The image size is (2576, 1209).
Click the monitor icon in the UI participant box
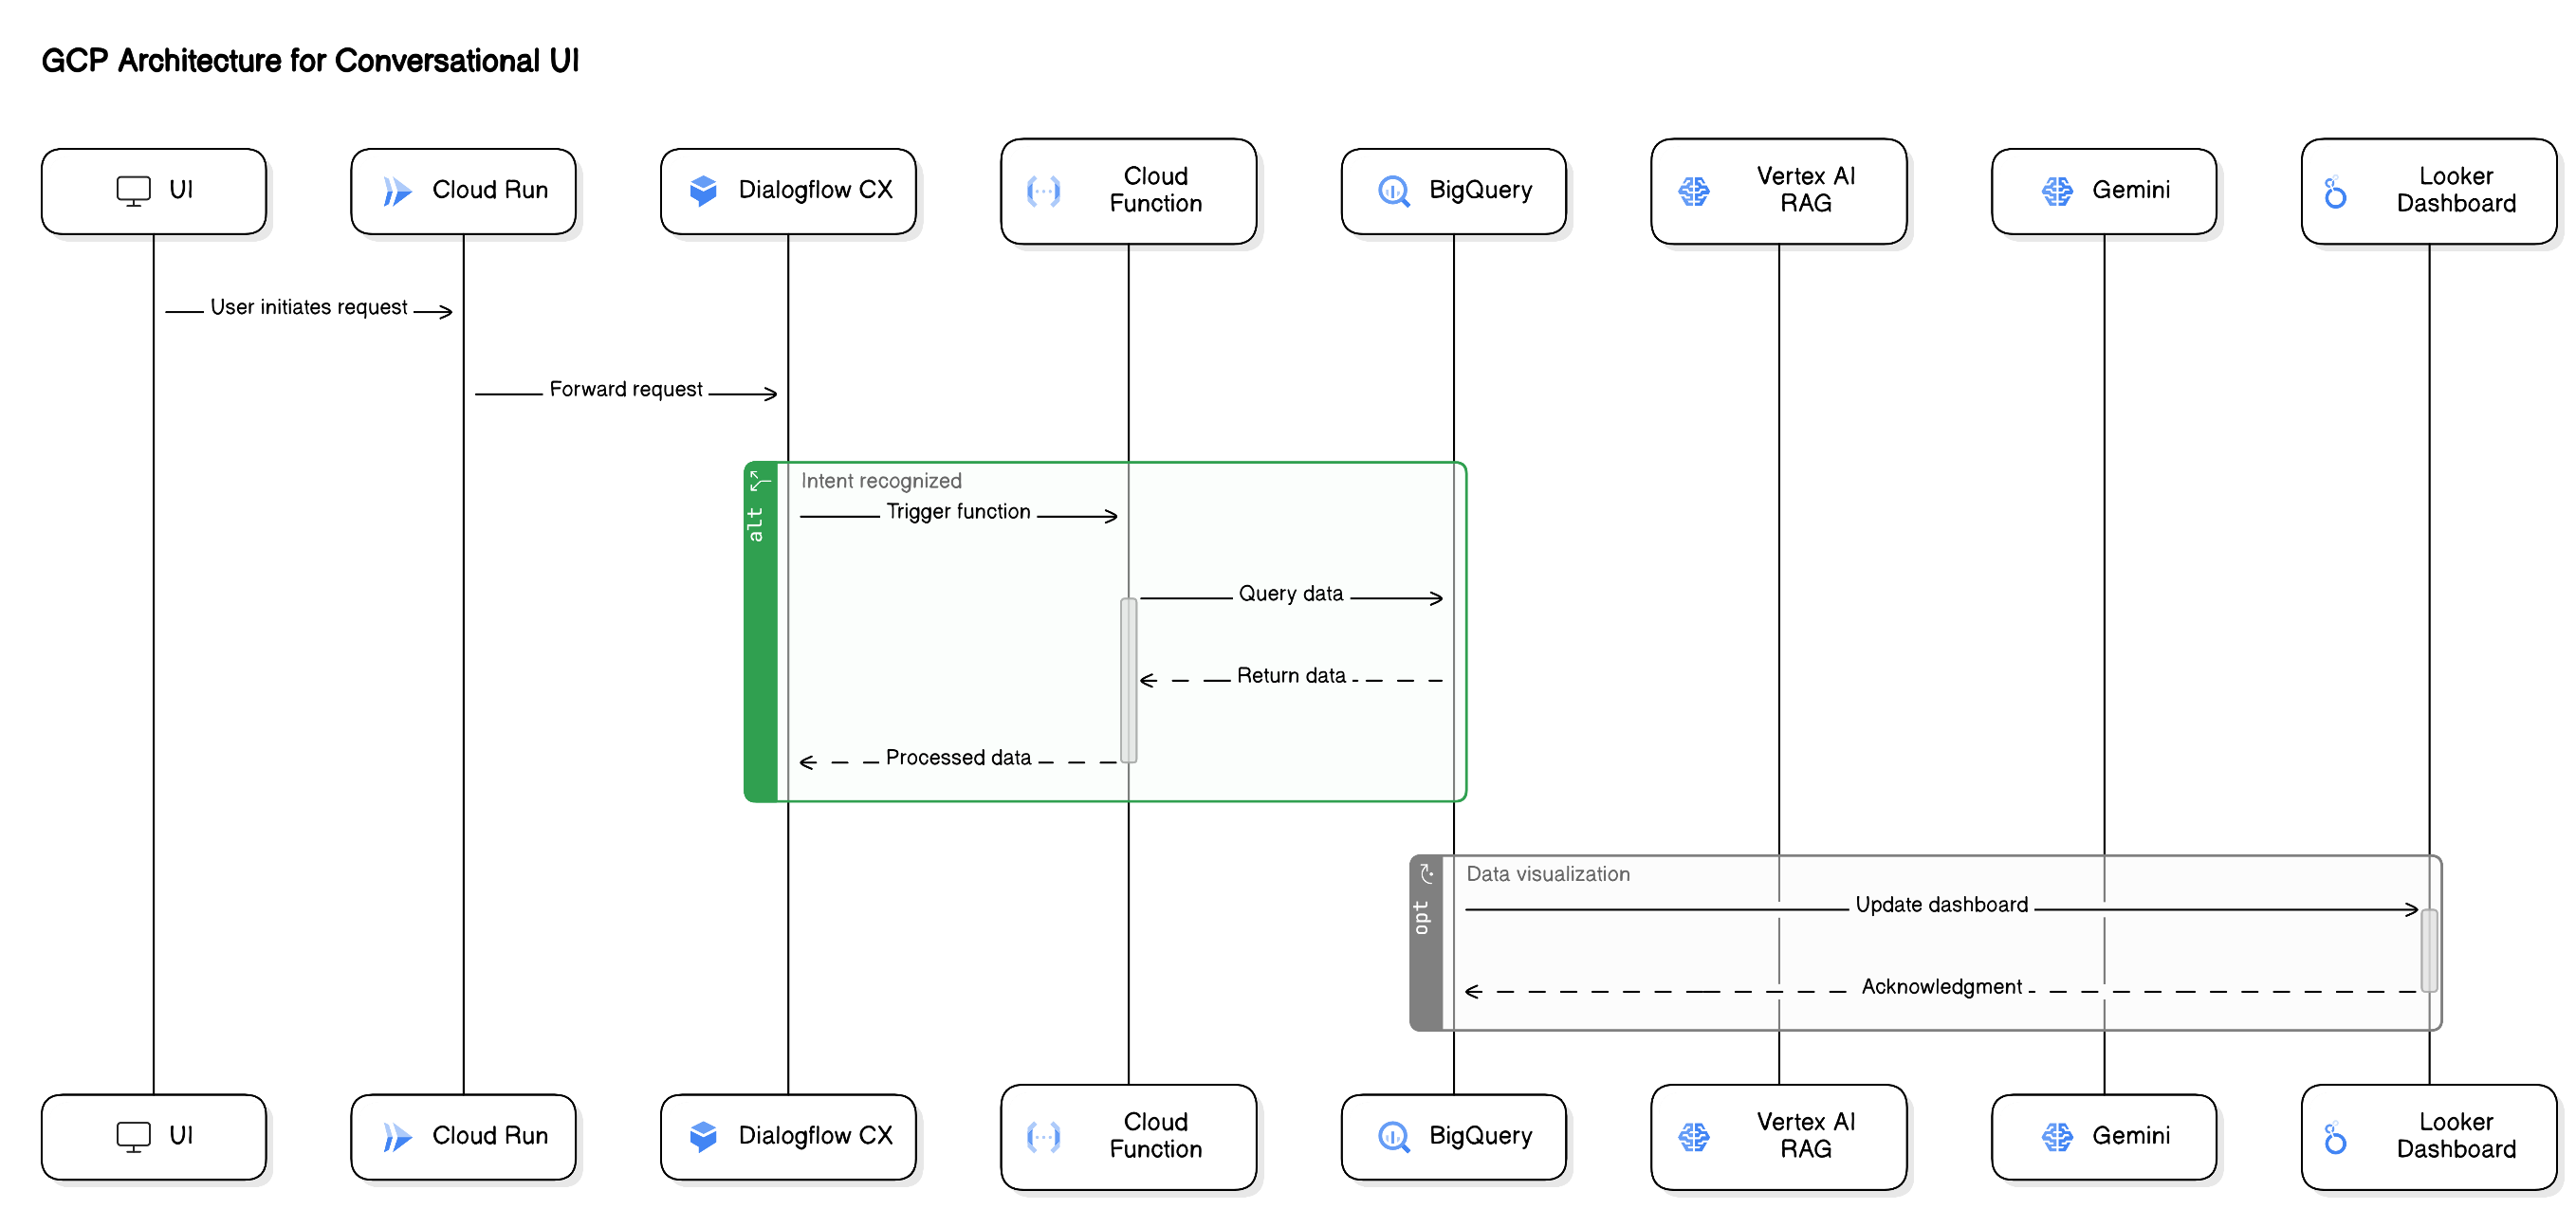[133, 189]
